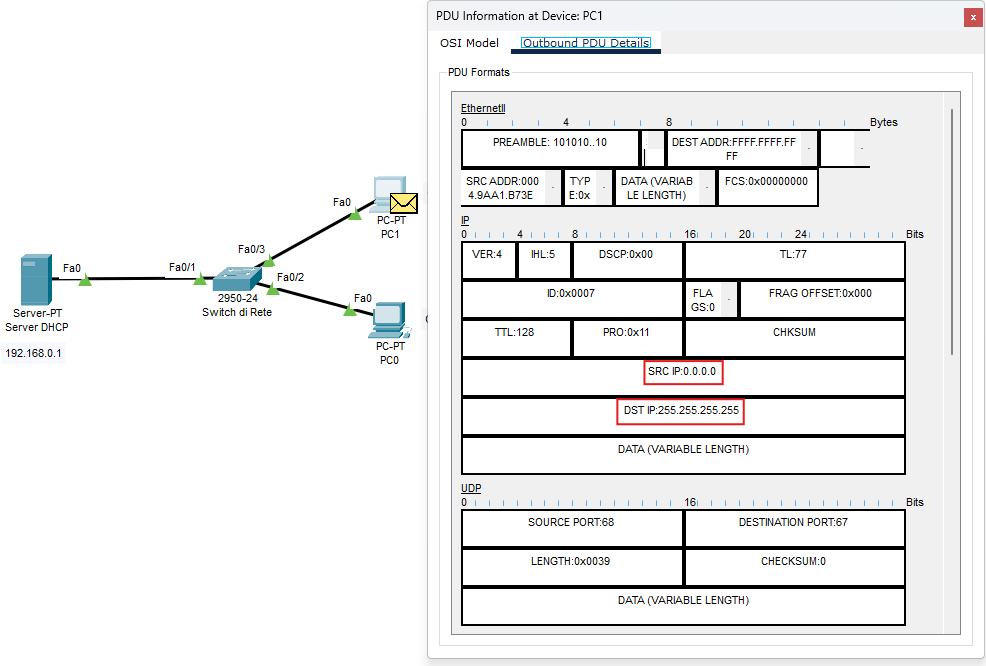Close the PDU Information window
This screenshot has height=666, width=986.
[973, 17]
